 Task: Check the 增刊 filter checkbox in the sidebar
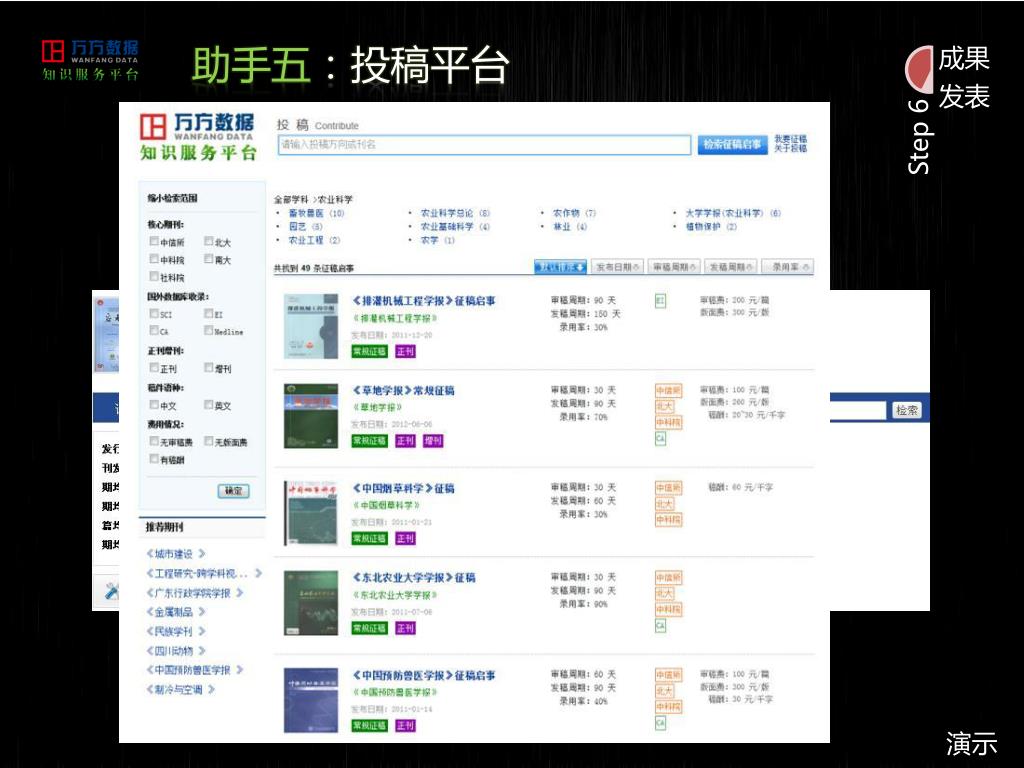tap(208, 368)
